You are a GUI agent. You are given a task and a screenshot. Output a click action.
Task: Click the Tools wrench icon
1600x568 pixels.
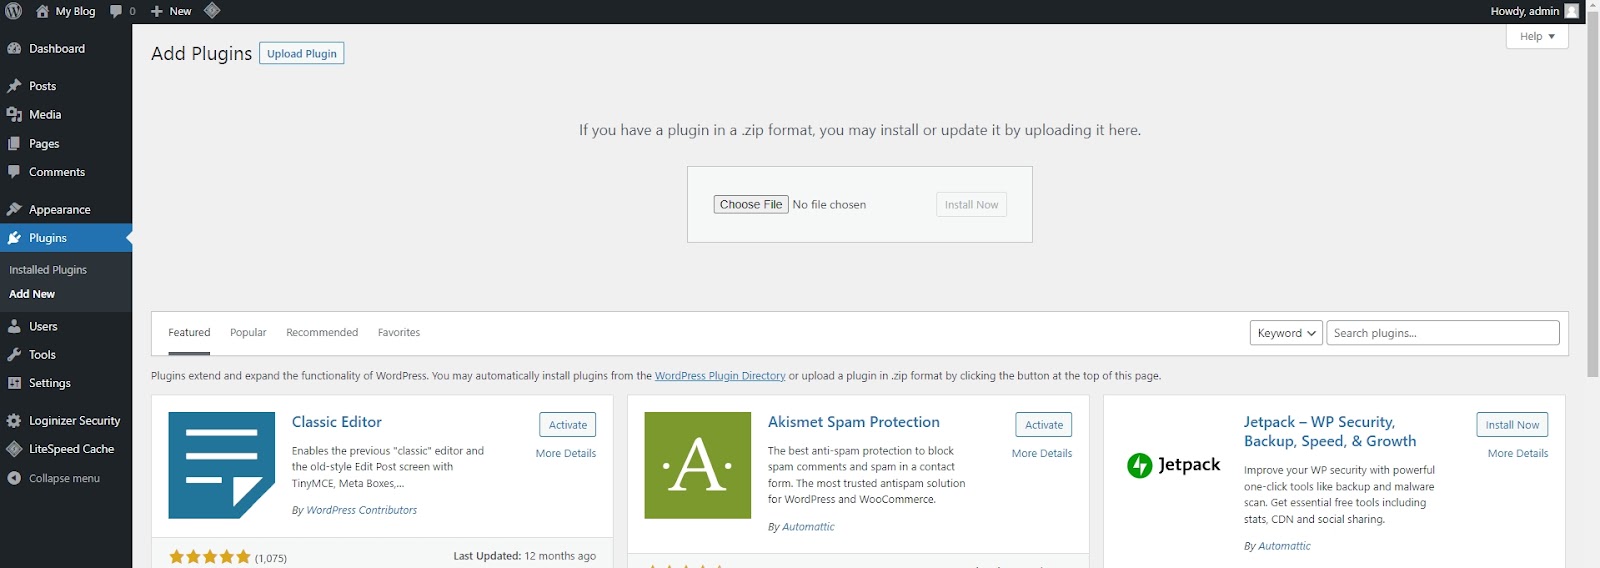tap(14, 354)
